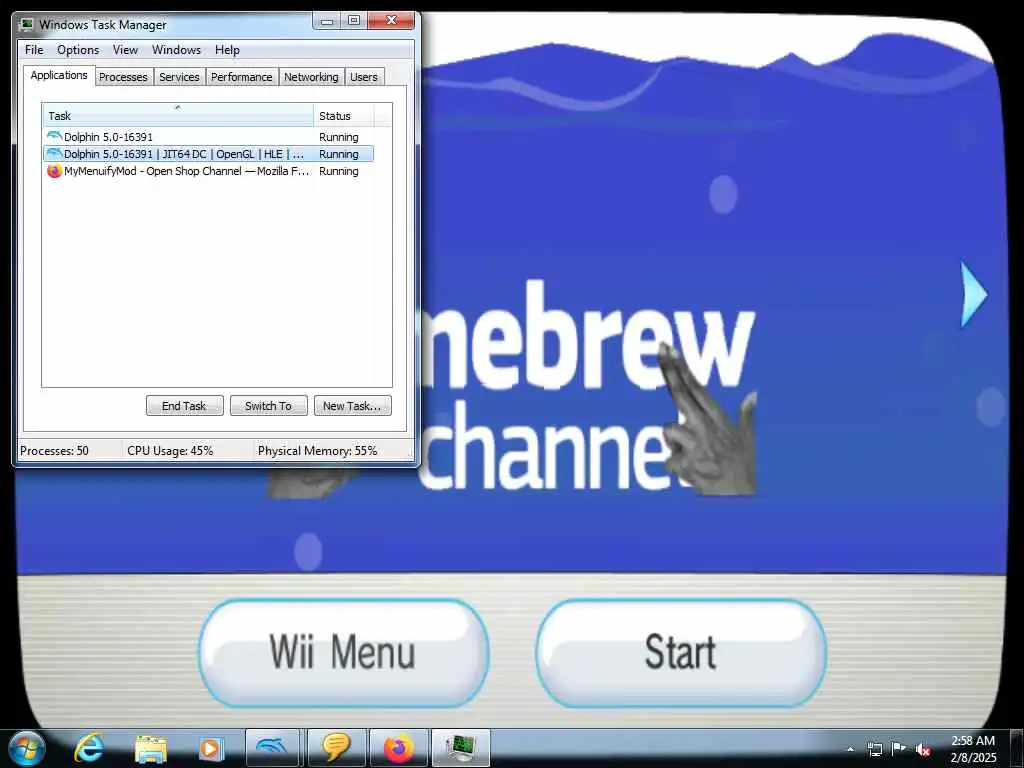Click the Dolphin icon on the JIT64 task row

(54, 153)
